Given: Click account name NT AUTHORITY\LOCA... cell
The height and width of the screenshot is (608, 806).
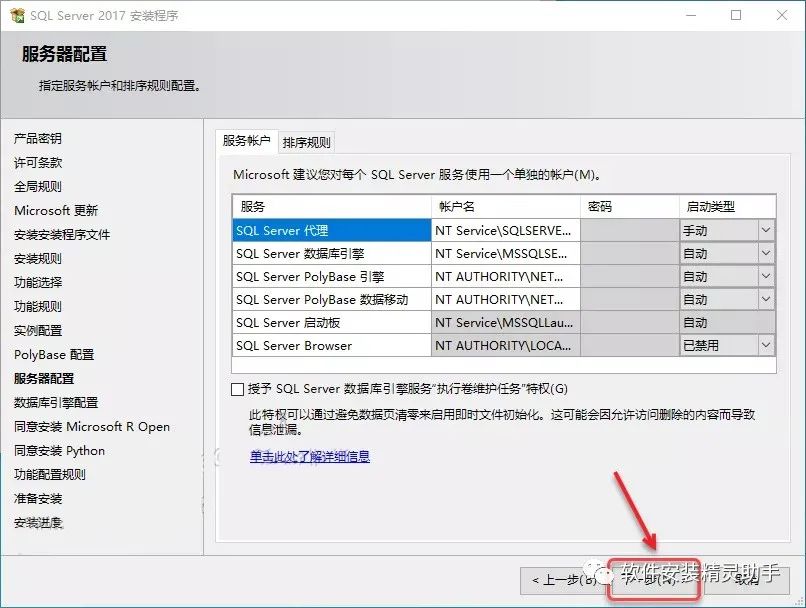Looking at the screenshot, I should click(506, 345).
